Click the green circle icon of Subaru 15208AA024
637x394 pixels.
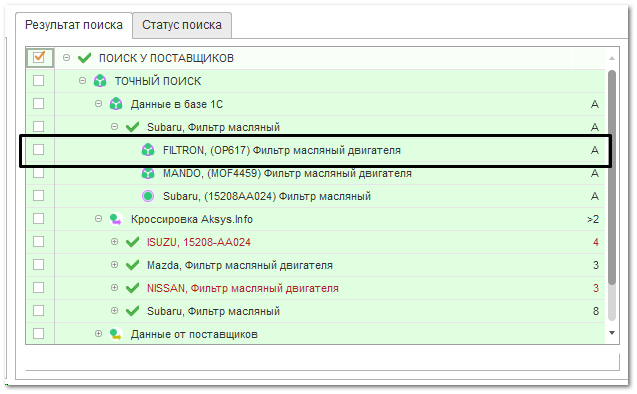coord(148,196)
